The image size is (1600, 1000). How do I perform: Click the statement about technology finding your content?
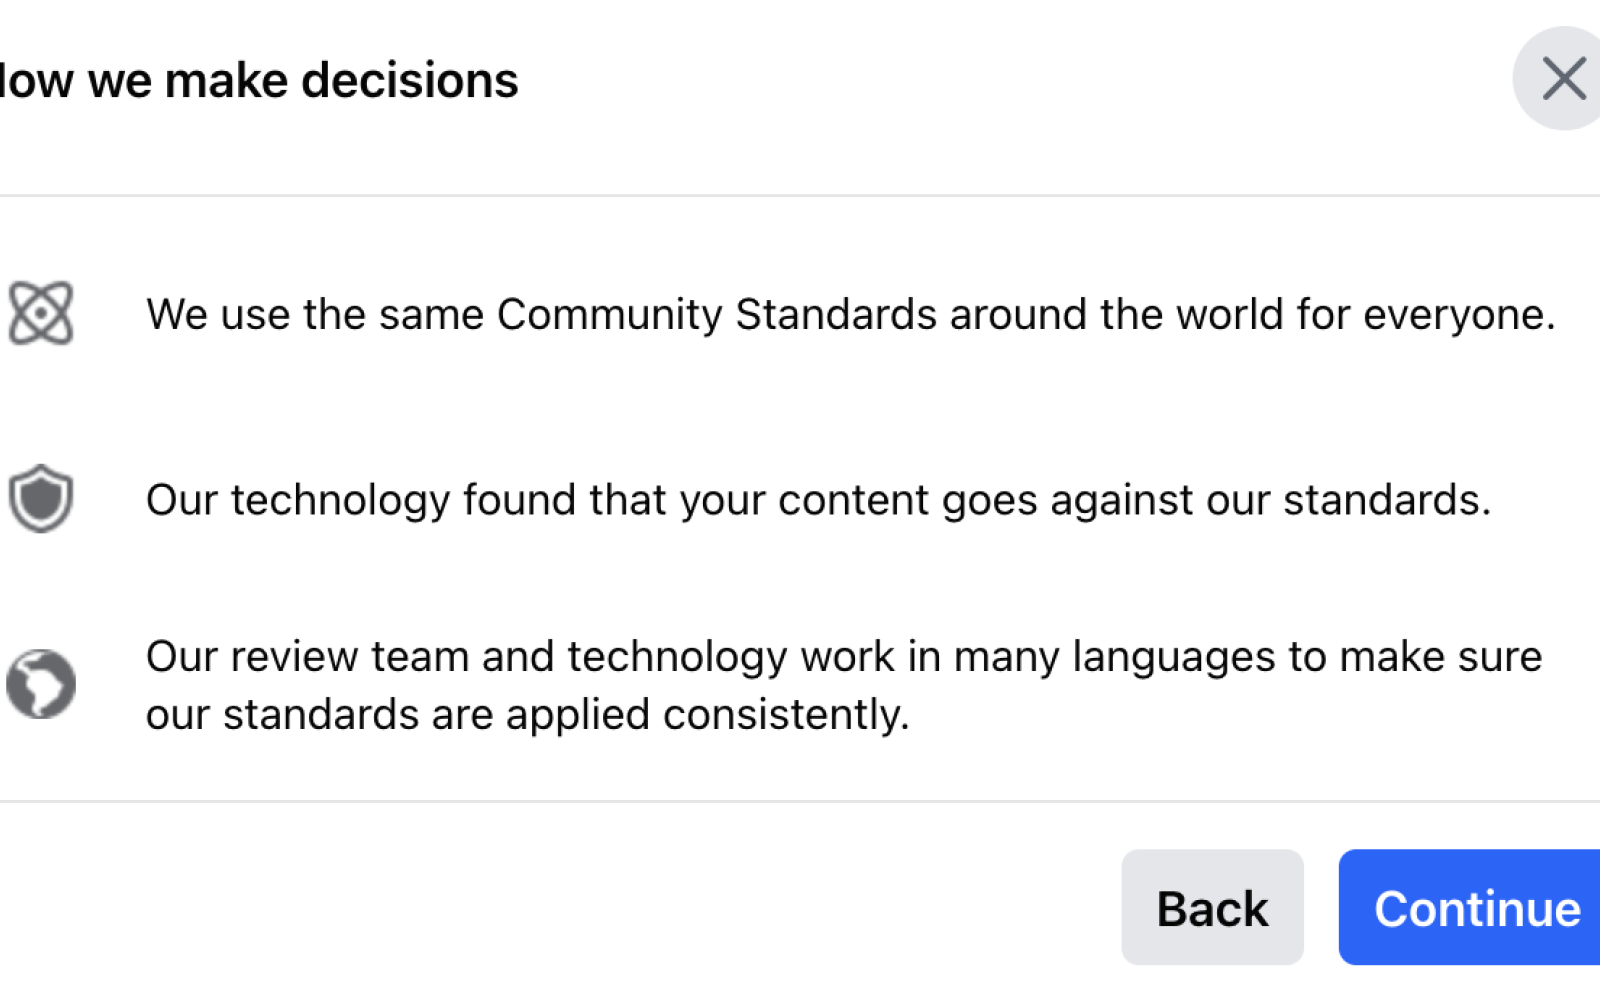click(x=818, y=500)
